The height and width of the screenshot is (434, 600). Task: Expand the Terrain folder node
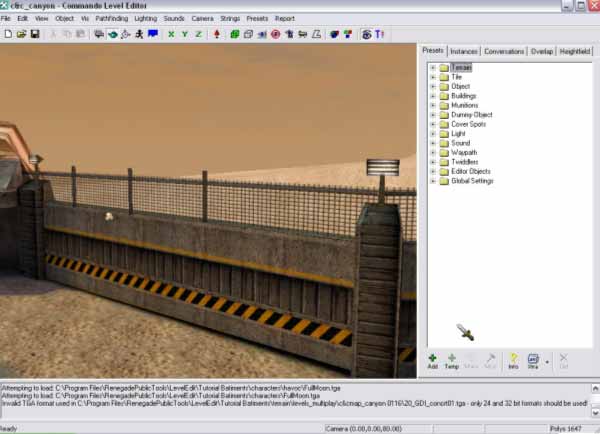pos(433,68)
